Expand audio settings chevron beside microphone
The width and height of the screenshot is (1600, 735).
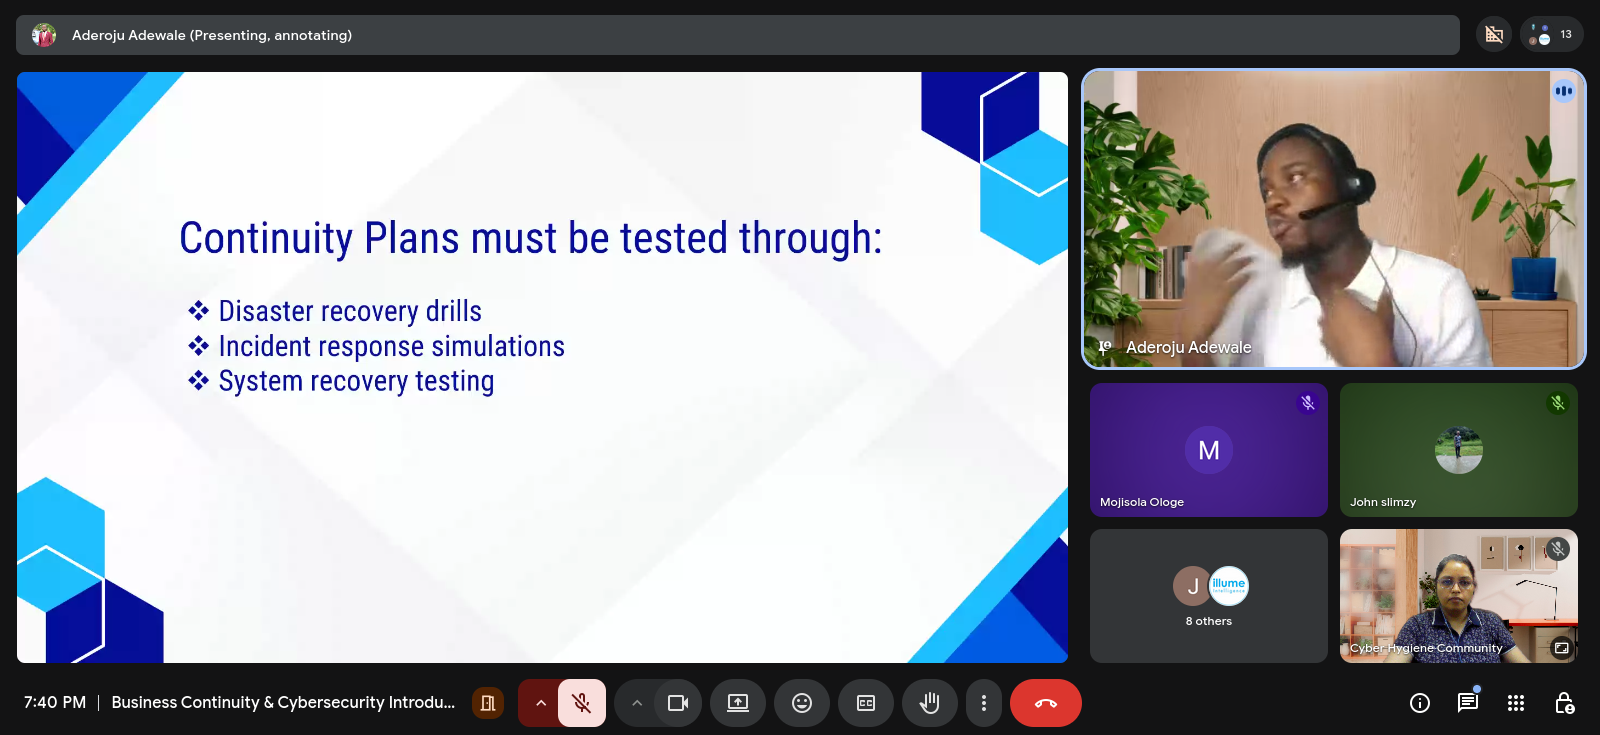tap(541, 703)
